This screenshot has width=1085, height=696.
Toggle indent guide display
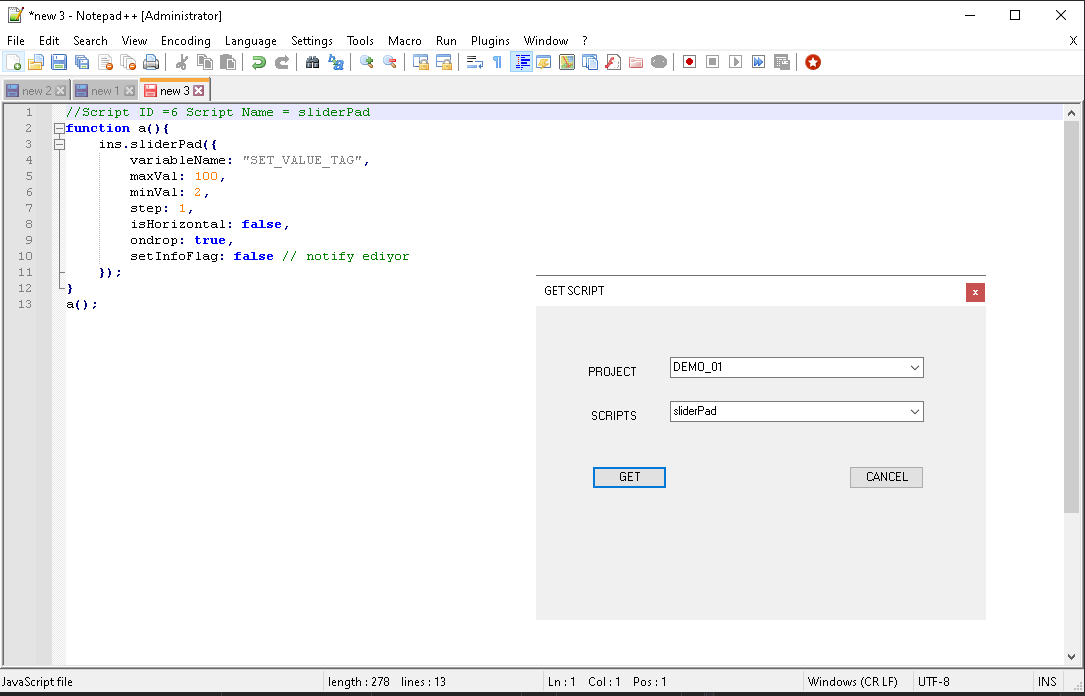(521, 62)
